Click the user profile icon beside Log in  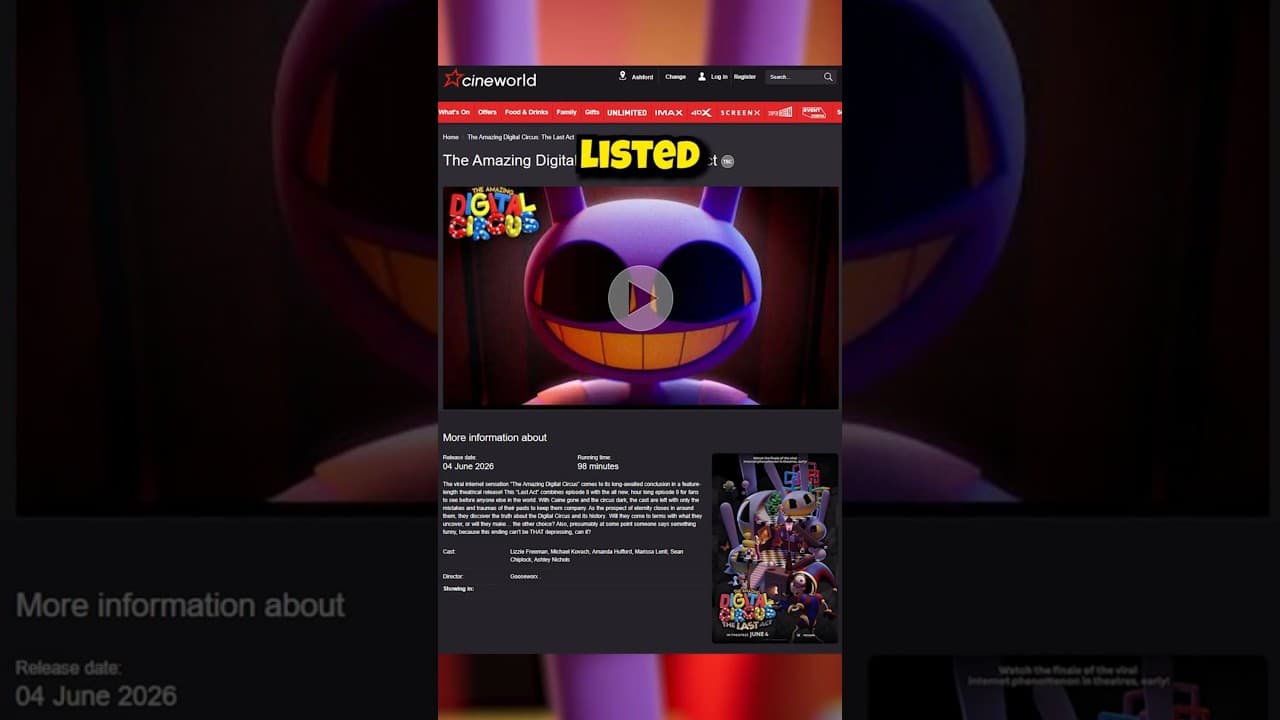click(702, 76)
